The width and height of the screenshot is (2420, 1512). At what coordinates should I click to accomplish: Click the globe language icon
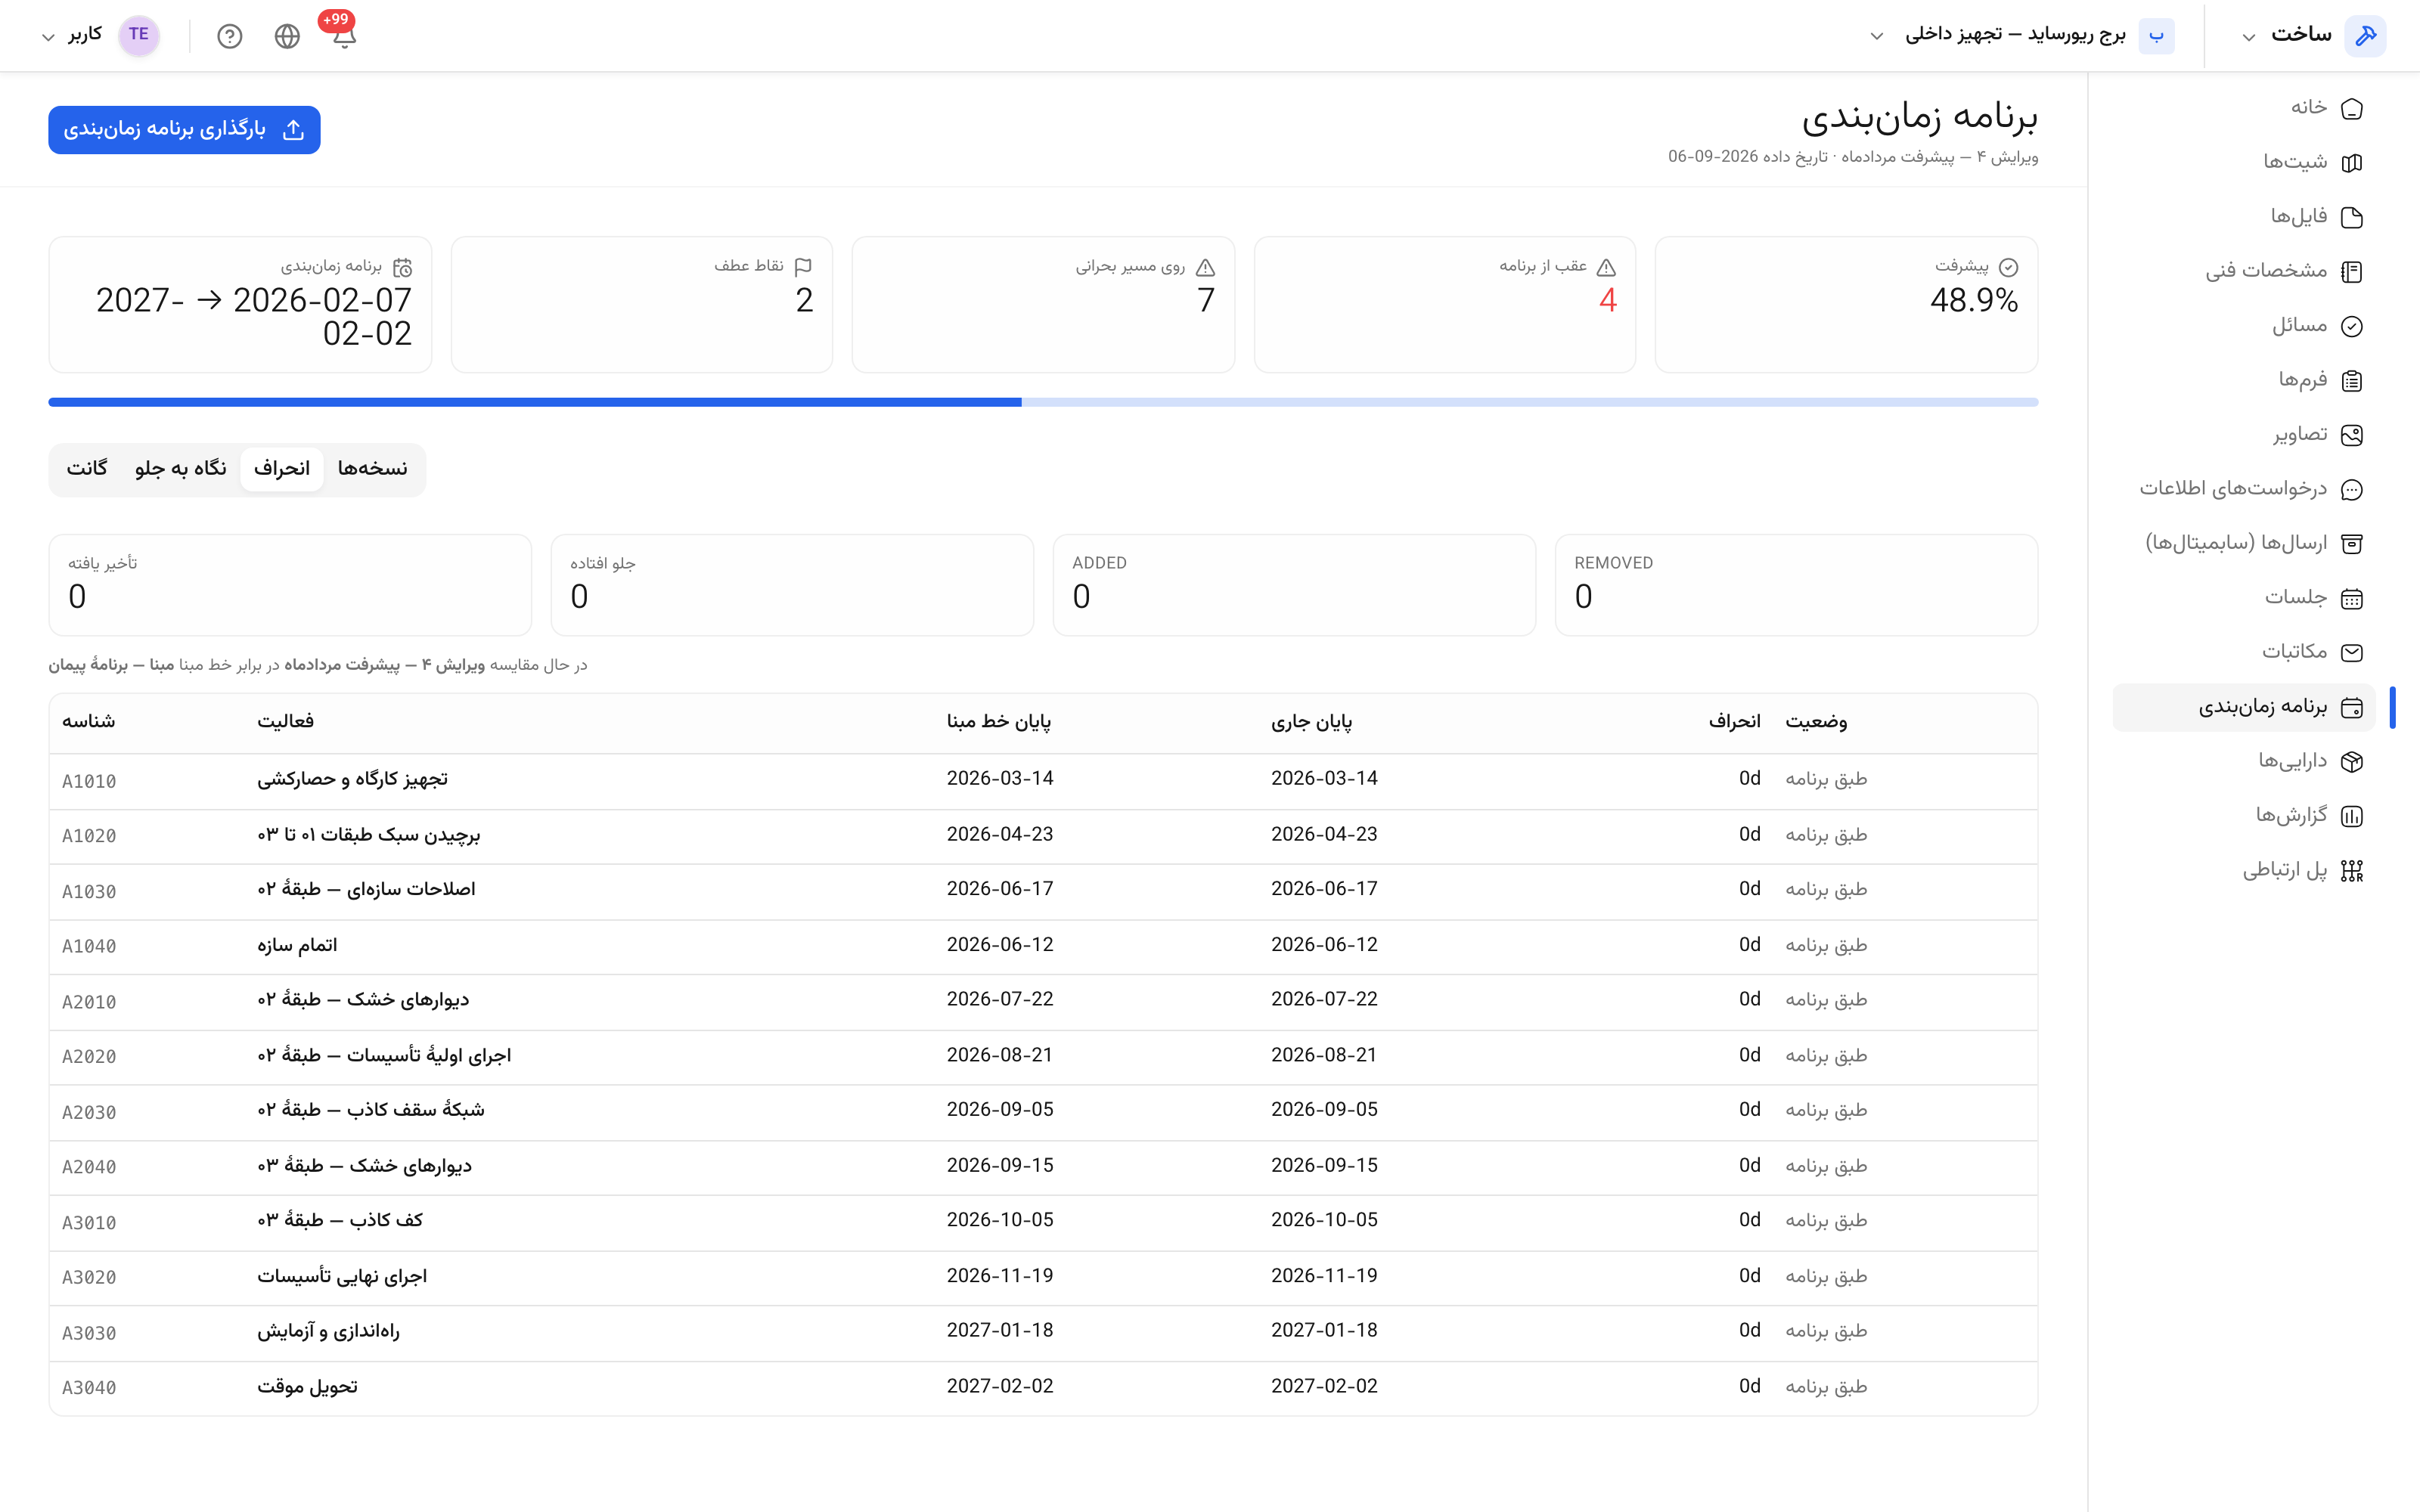(x=287, y=36)
